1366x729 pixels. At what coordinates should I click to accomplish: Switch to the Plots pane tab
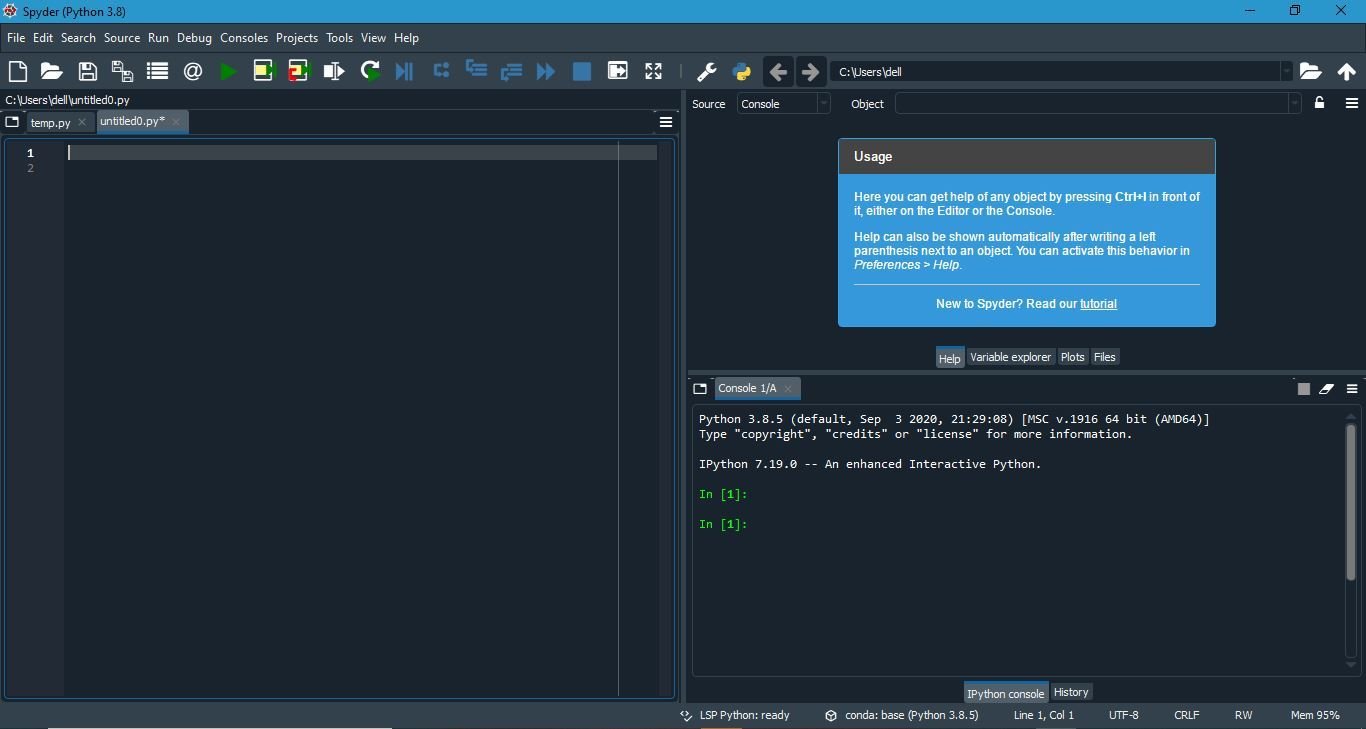1073,357
